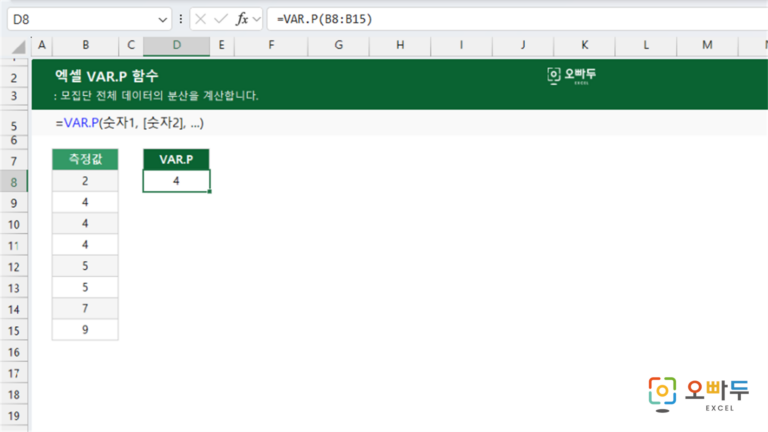Click the syntax text =VAR.P(숫자1, [숫자2], ...)
This screenshot has width=768, height=432.
click(x=130, y=123)
